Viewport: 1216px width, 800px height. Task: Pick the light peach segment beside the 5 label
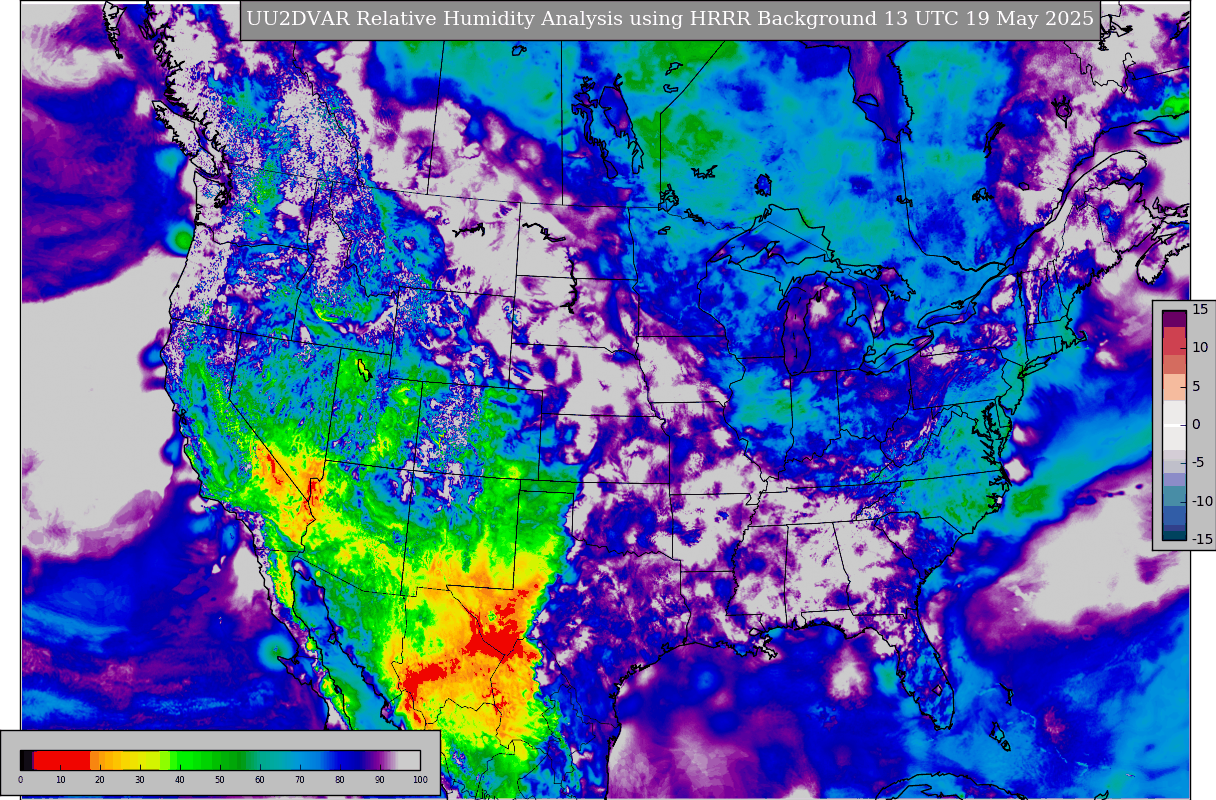pos(1174,387)
